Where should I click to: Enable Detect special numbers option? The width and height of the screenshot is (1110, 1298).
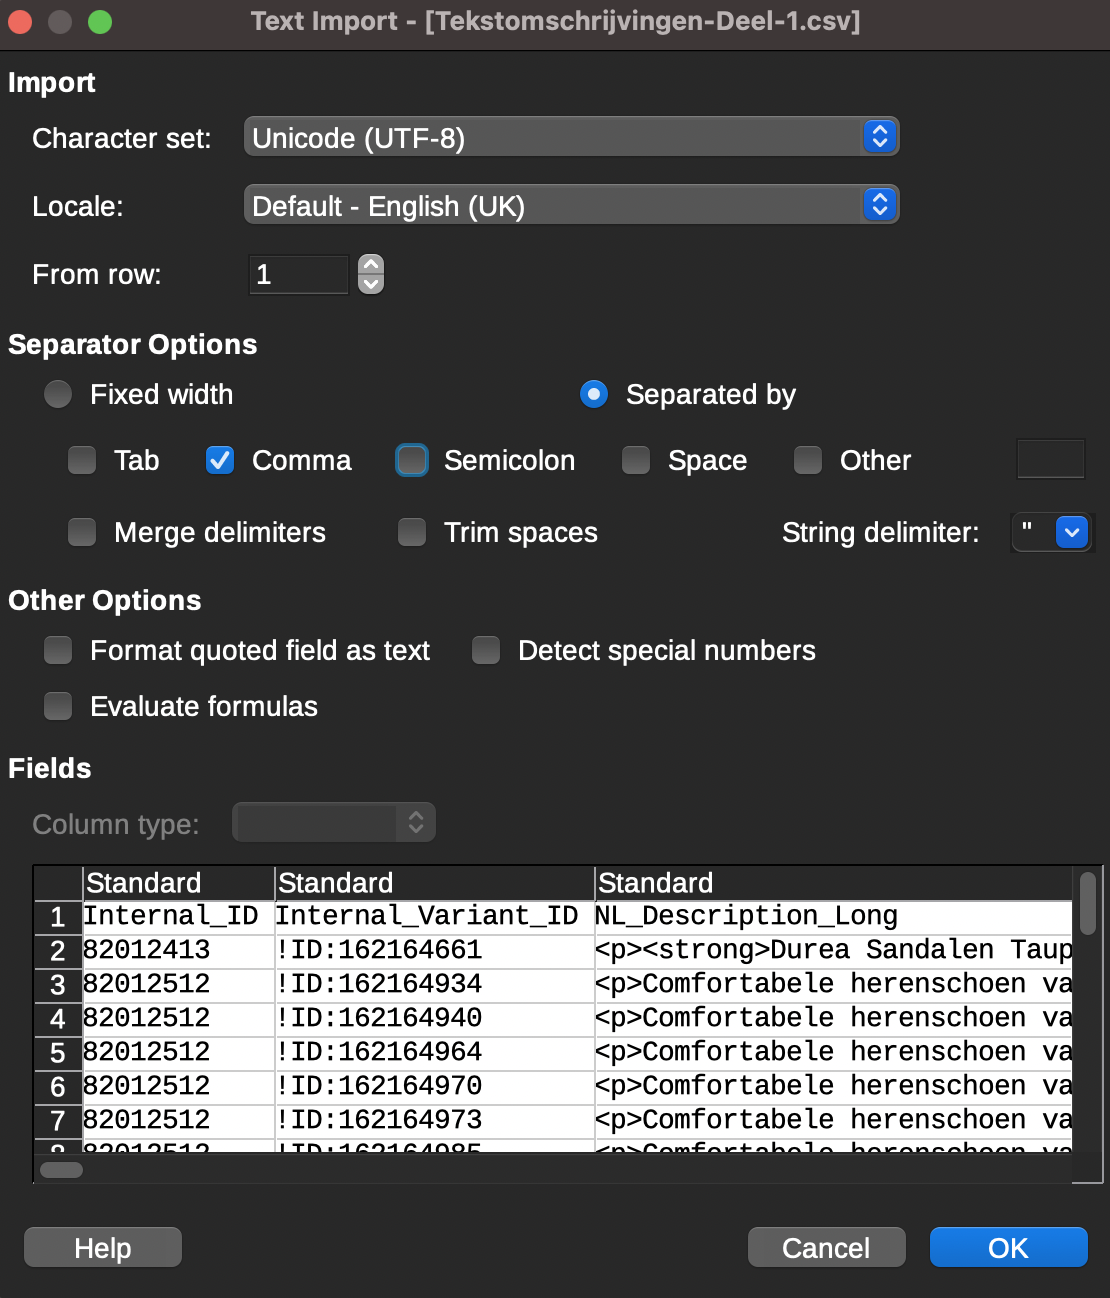click(486, 650)
